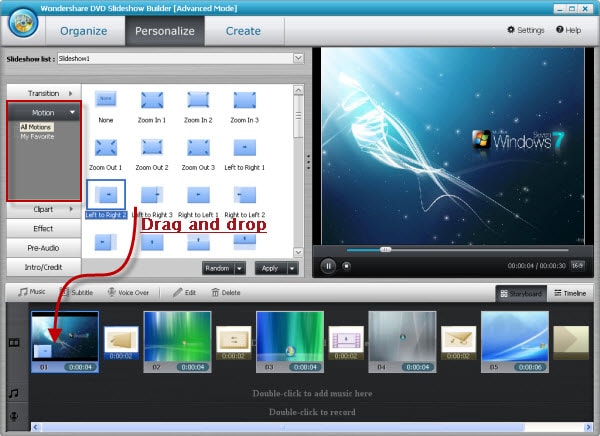600x436 pixels.
Task: Stop the slideshow preview
Action: tap(346, 266)
